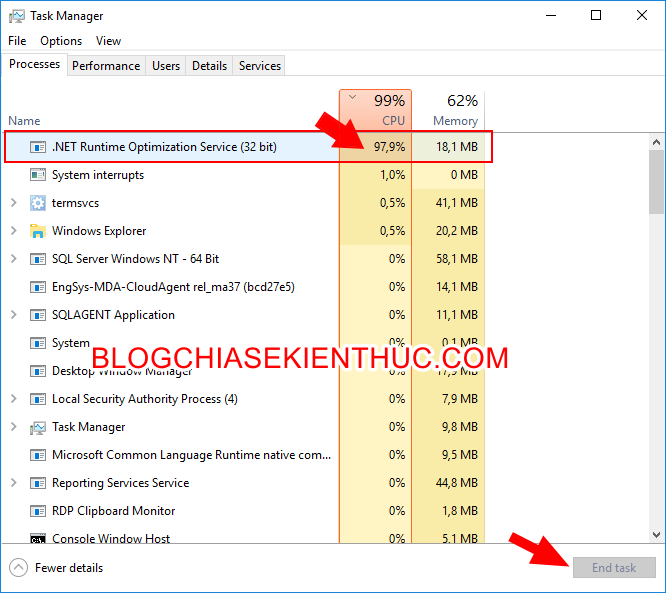This screenshot has width=666, height=593.
Task: Select the Task Manager process name
Action: point(88,427)
